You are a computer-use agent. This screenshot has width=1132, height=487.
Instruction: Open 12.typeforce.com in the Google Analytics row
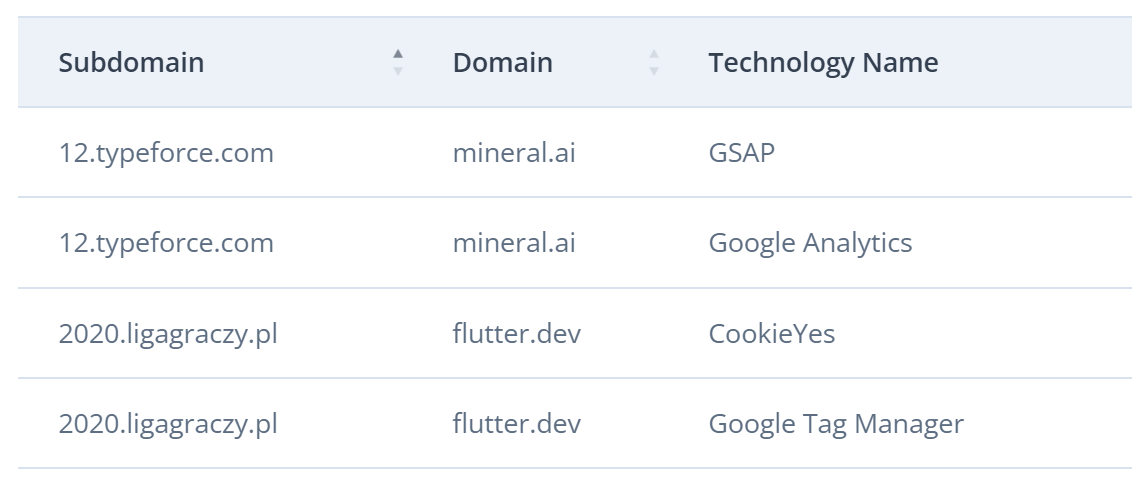(x=166, y=243)
